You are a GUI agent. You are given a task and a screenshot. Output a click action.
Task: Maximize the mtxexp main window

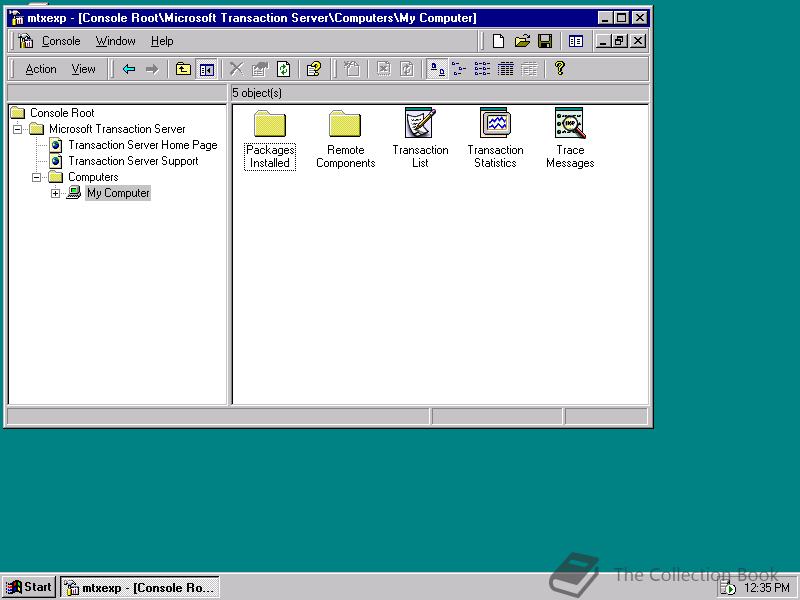(621, 18)
